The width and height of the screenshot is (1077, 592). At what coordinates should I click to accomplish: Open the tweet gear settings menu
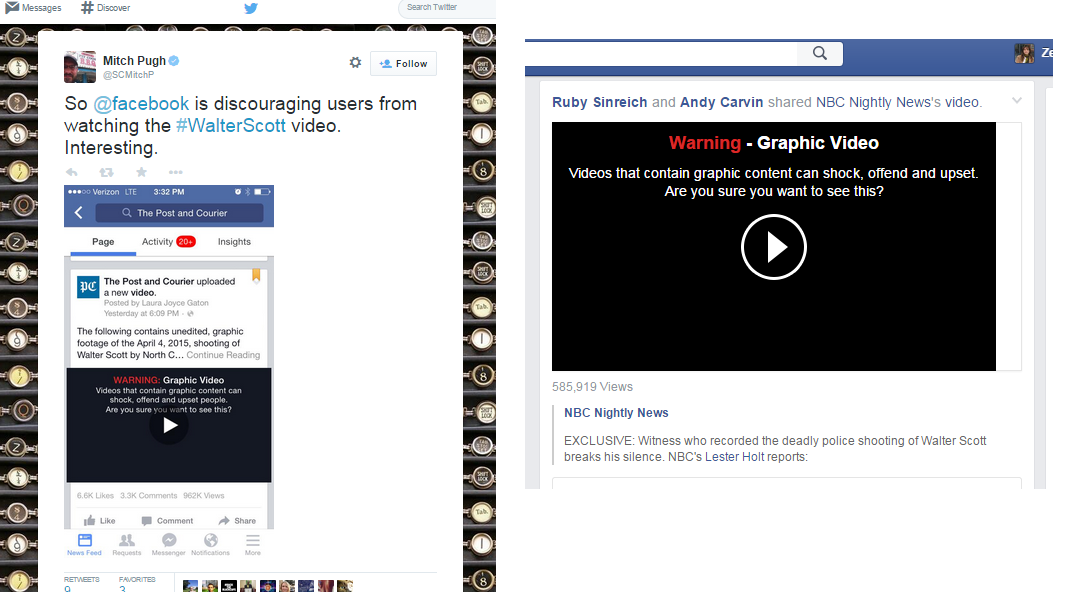coord(355,62)
